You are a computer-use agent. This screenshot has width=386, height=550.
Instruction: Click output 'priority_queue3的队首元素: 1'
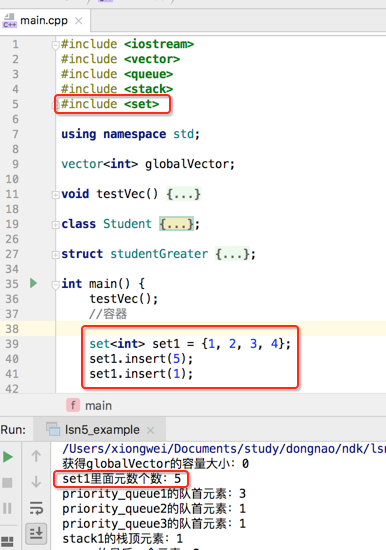(154, 524)
